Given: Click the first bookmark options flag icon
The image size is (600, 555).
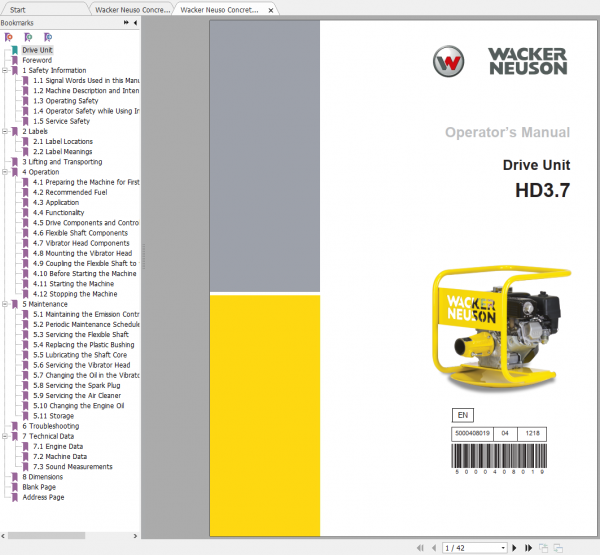Looking at the screenshot, I should 8,37.
